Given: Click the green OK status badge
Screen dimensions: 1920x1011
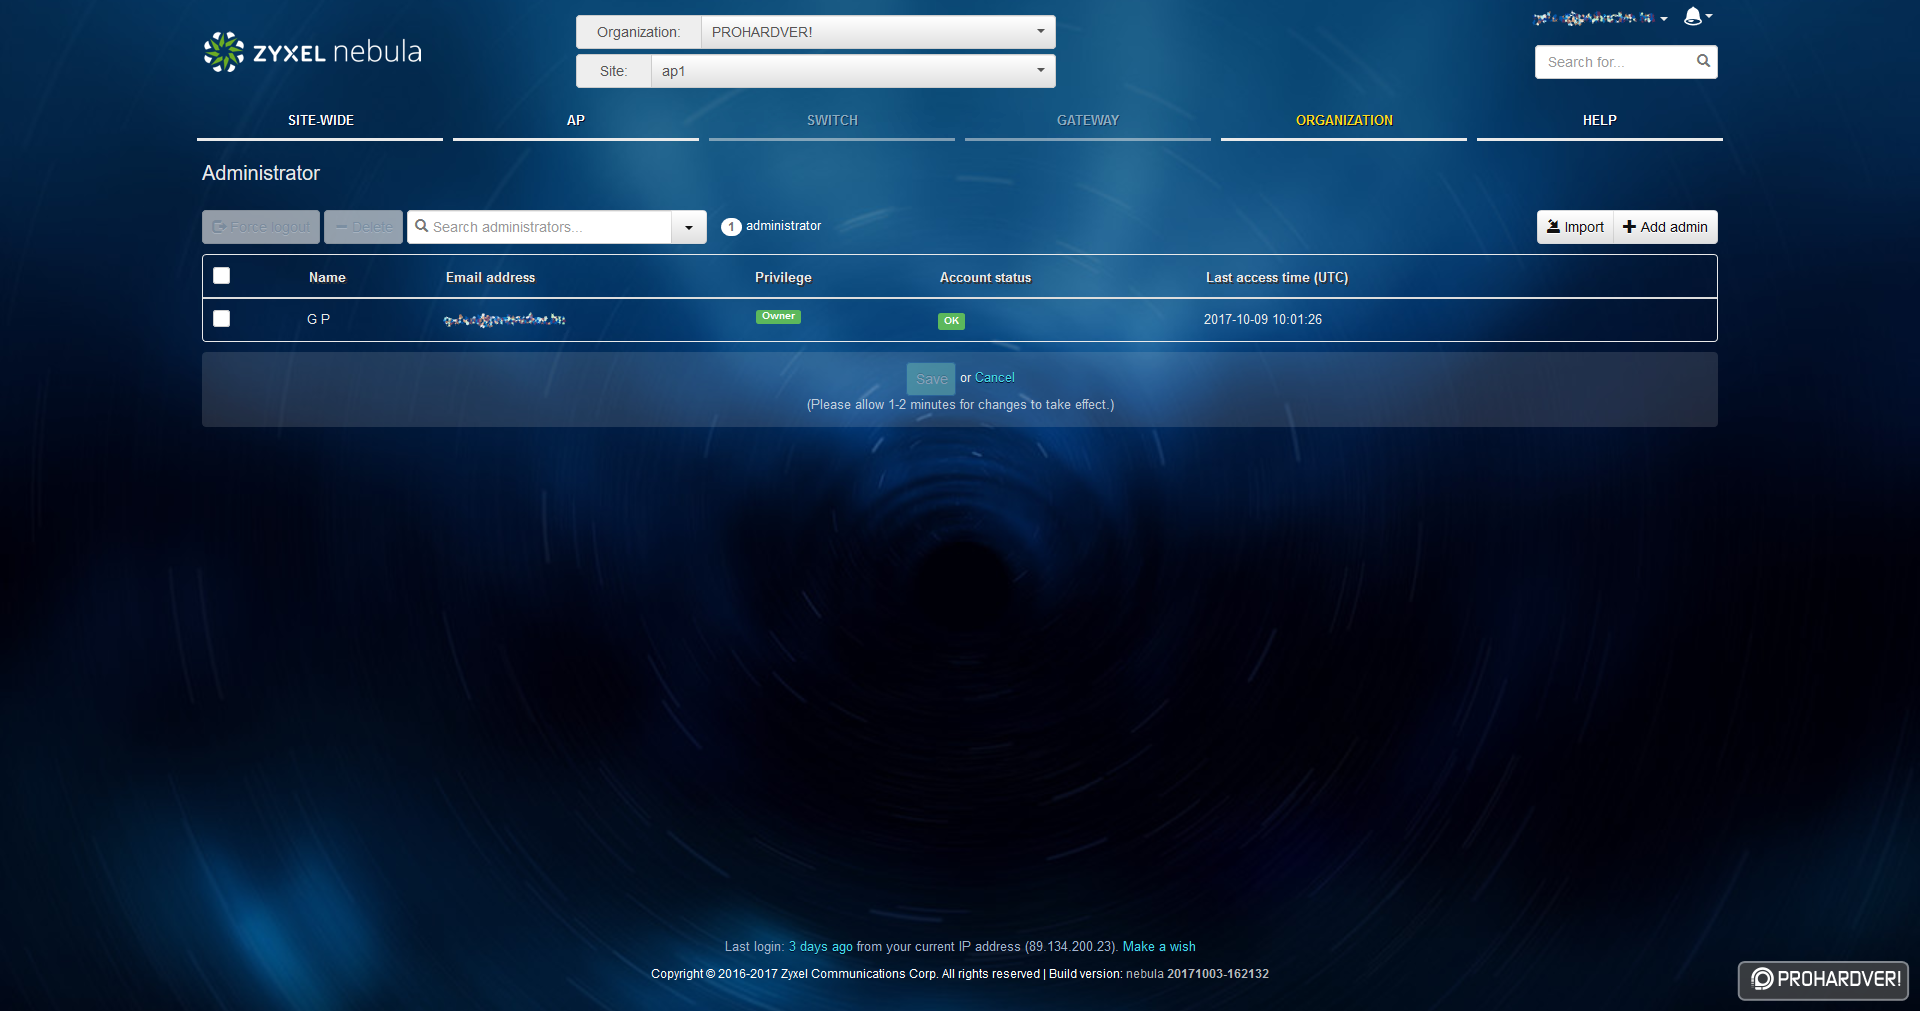Looking at the screenshot, I should pos(951,321).
